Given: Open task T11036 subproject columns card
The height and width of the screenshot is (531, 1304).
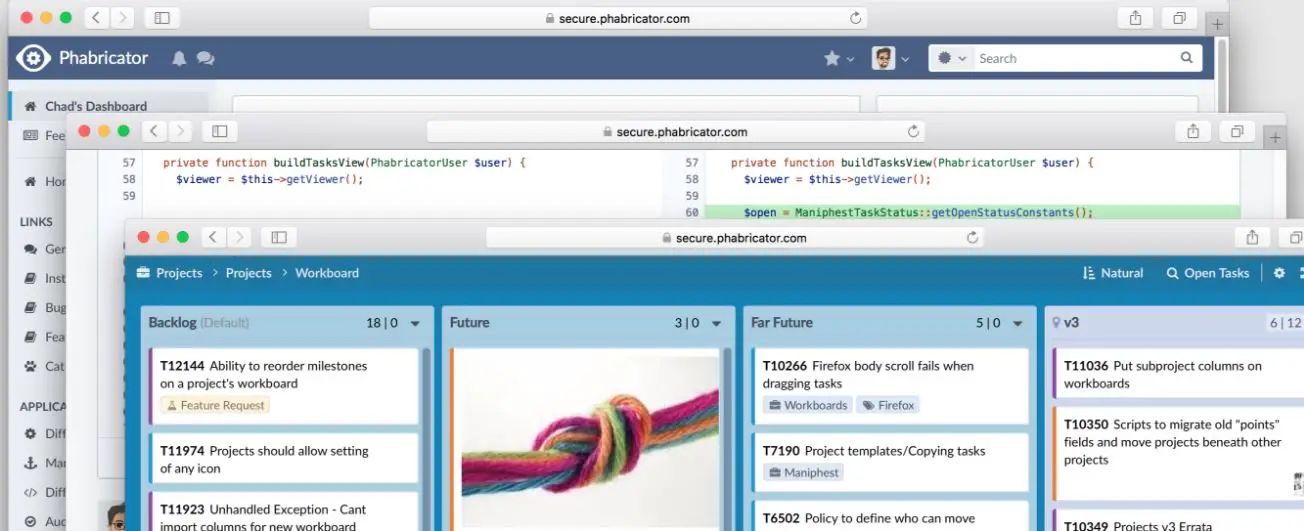Looking at the screenshot, I should (1178, 374).
